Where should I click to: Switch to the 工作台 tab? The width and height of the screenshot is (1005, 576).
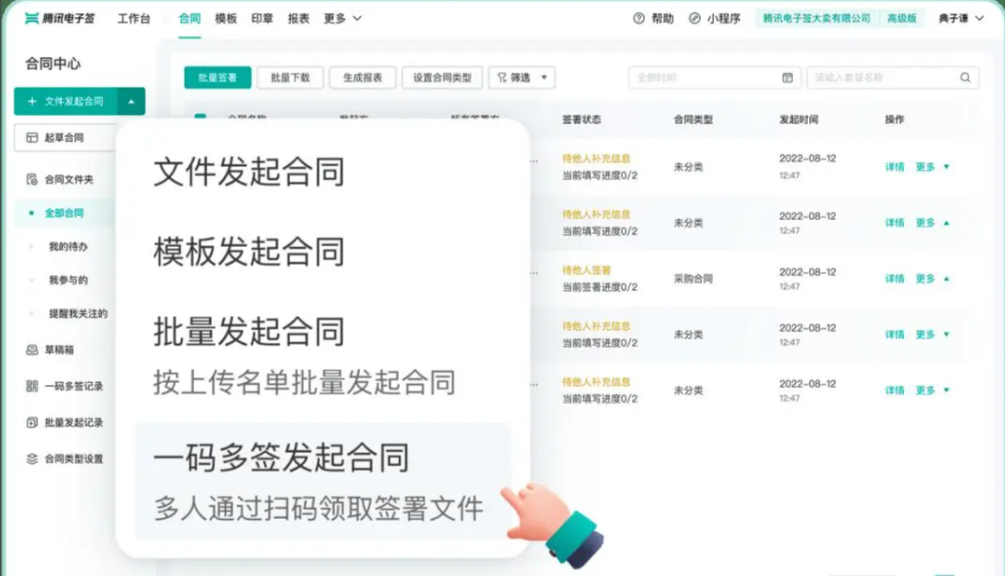pos(133,17)
